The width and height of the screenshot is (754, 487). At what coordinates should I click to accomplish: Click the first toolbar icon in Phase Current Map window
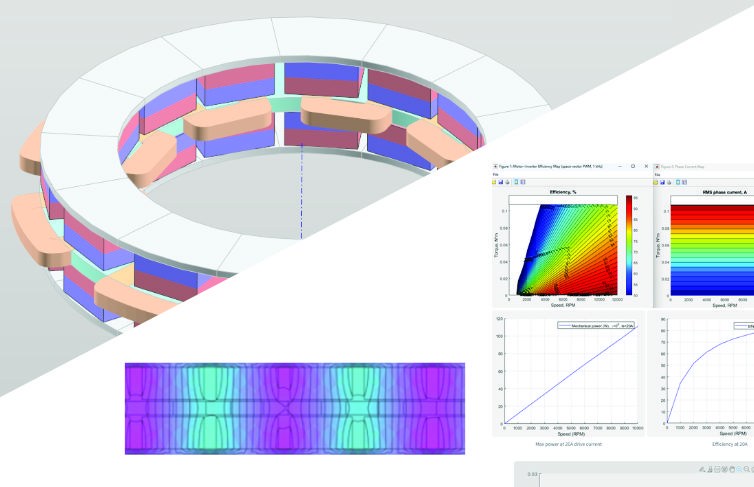click(x=656, y=182)
